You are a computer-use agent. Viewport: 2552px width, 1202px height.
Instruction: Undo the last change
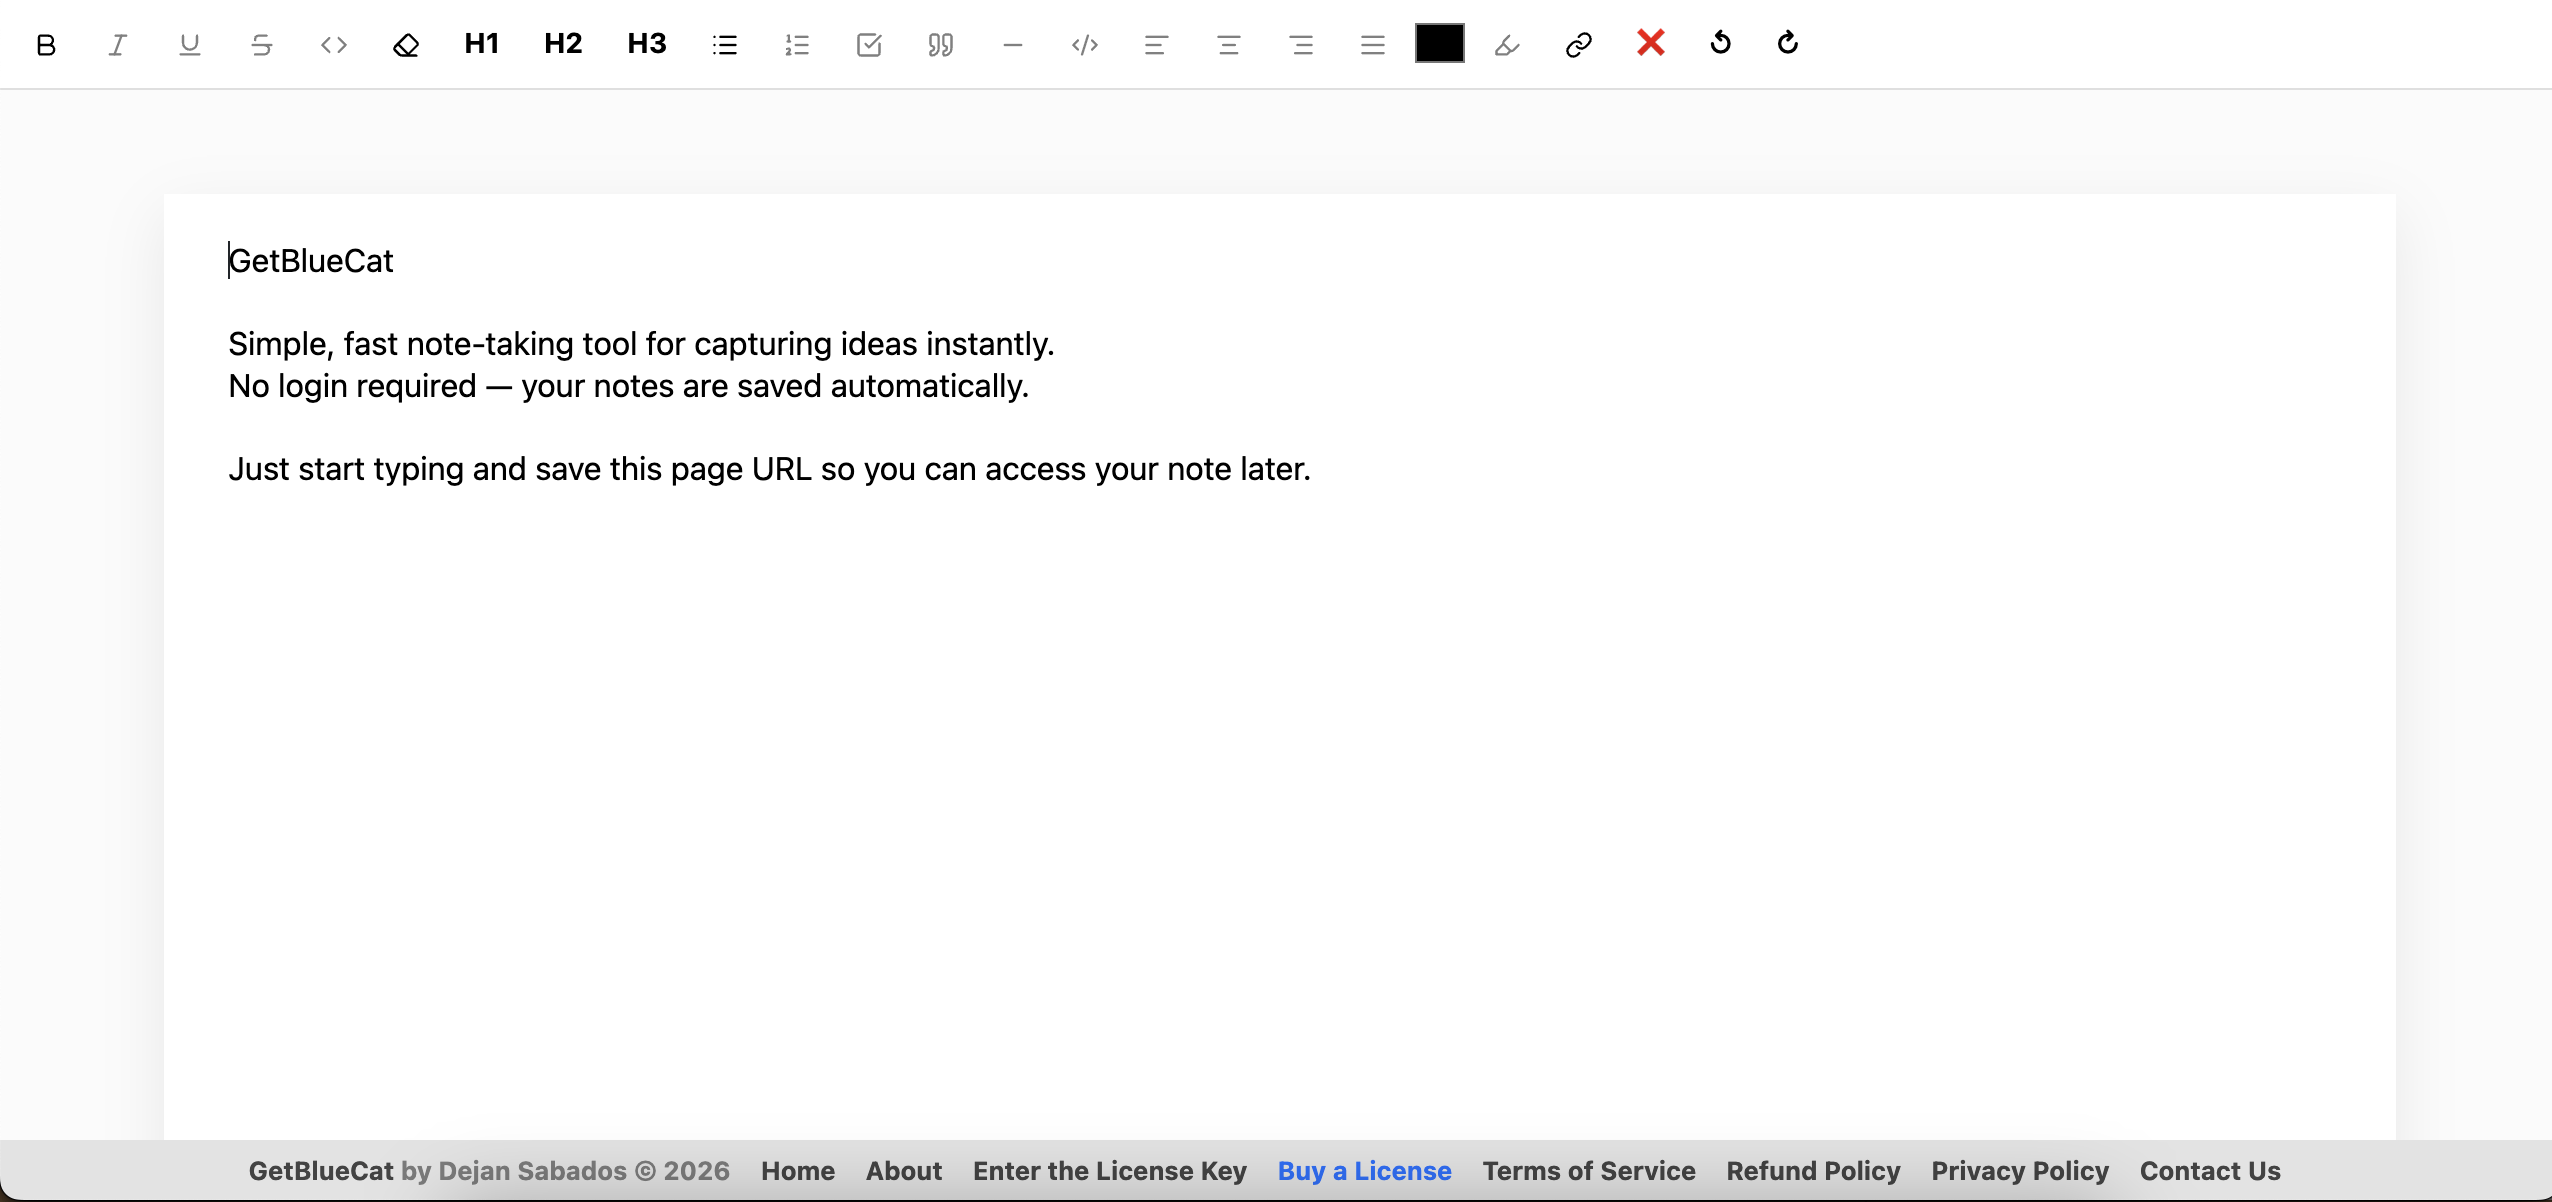(x=1721, y=43)
